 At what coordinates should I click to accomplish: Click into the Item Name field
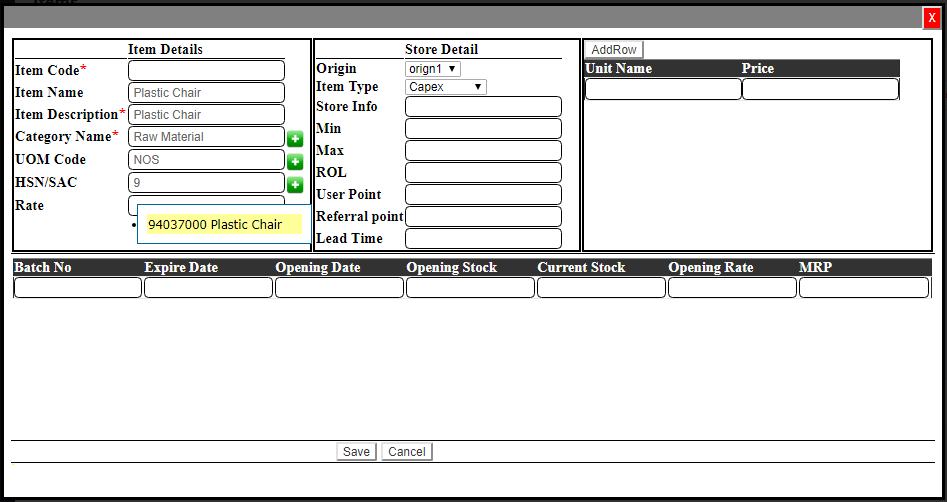click(206, 93)
